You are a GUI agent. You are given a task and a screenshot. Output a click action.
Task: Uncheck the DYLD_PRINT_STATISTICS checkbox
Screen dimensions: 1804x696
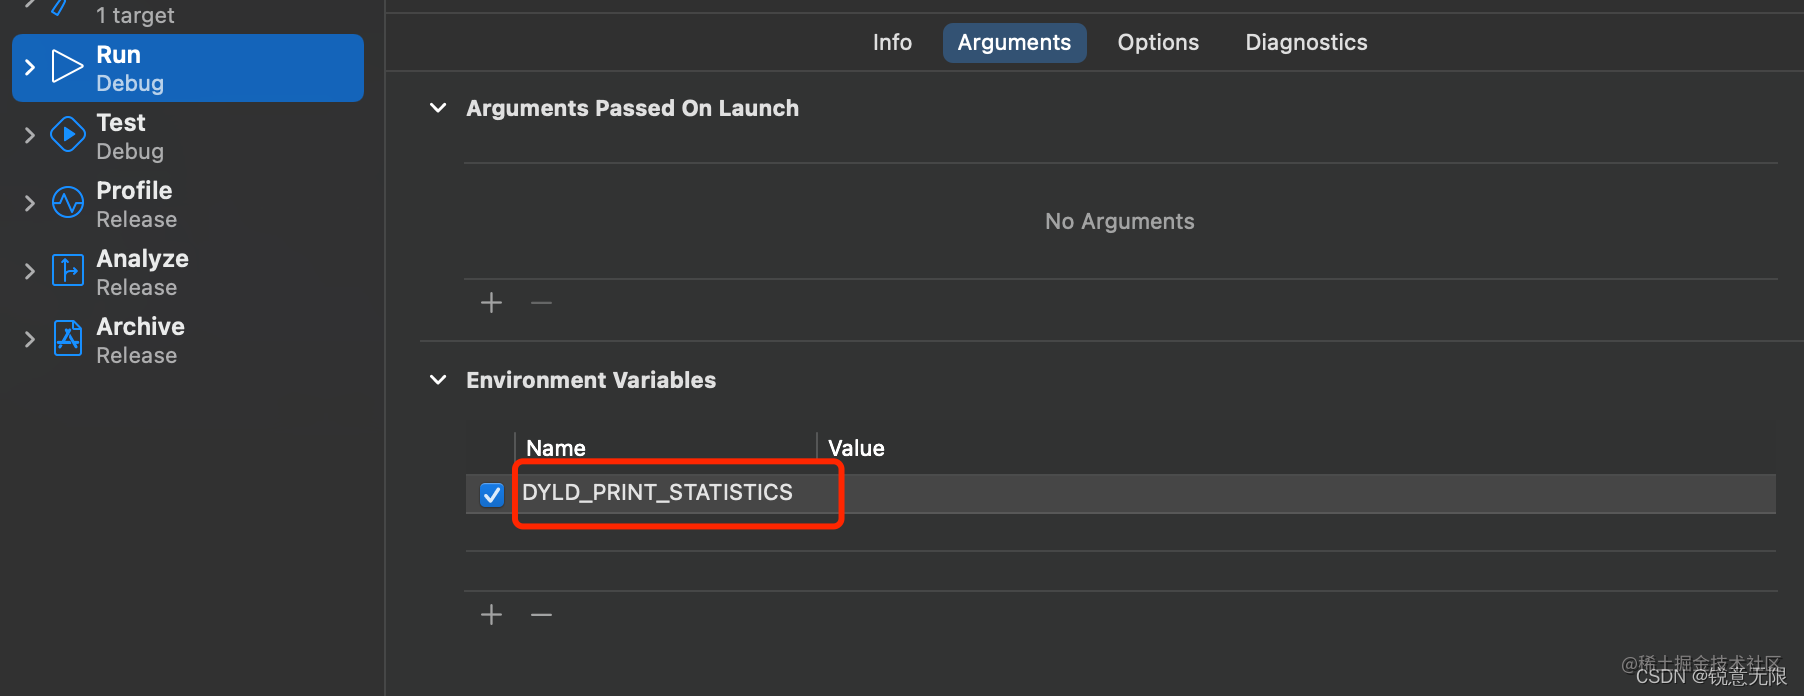pos(491,494)
